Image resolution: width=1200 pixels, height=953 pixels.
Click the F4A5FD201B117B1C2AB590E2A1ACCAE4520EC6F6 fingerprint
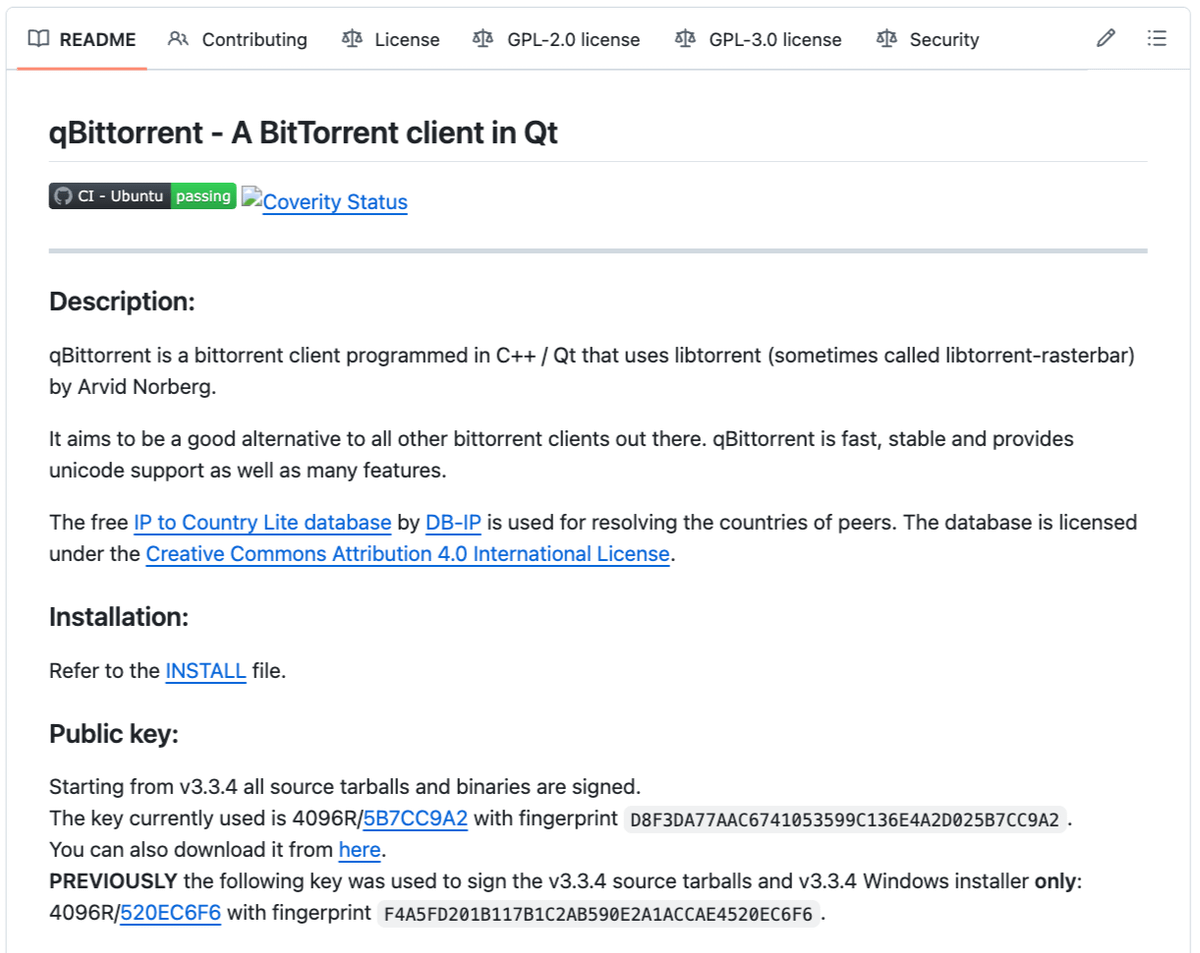click(x=598, y=913)
